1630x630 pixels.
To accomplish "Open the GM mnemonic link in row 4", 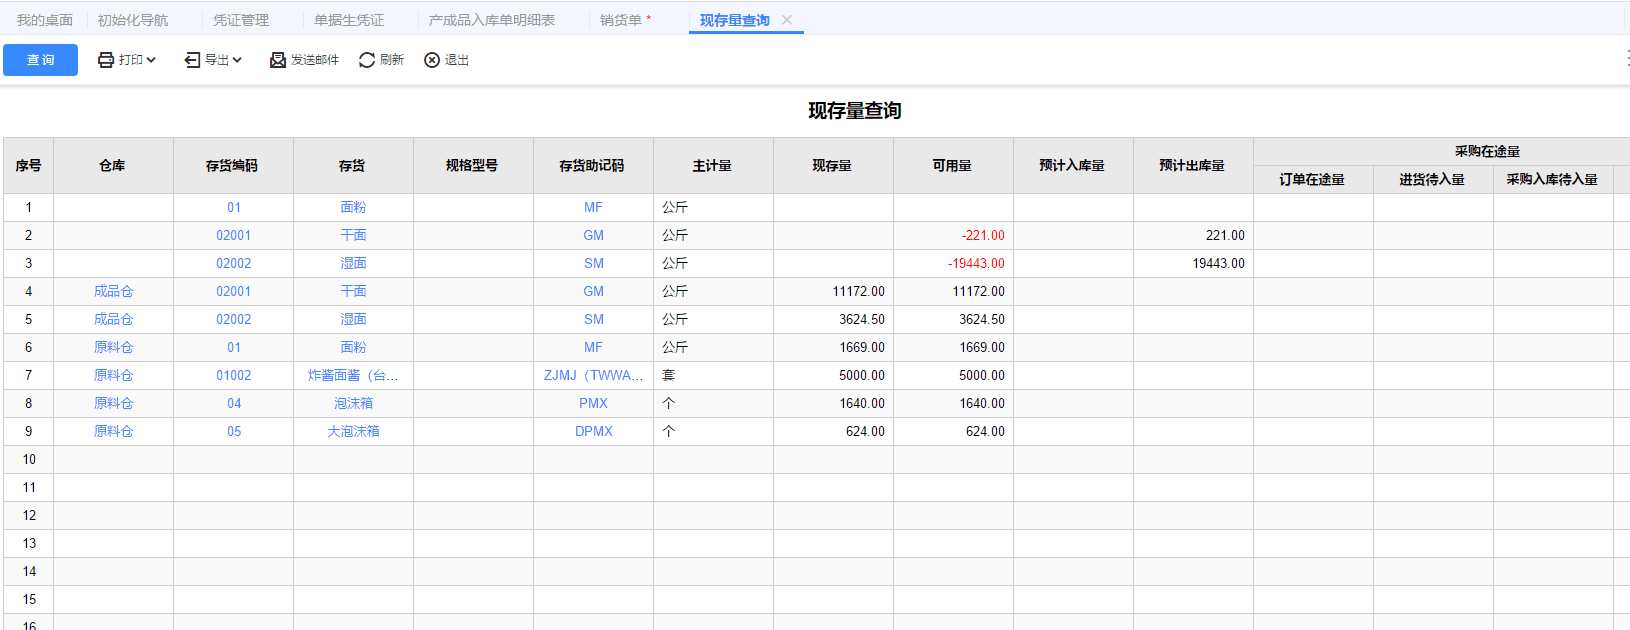I will pyautogui.click(x=594, y=292).
